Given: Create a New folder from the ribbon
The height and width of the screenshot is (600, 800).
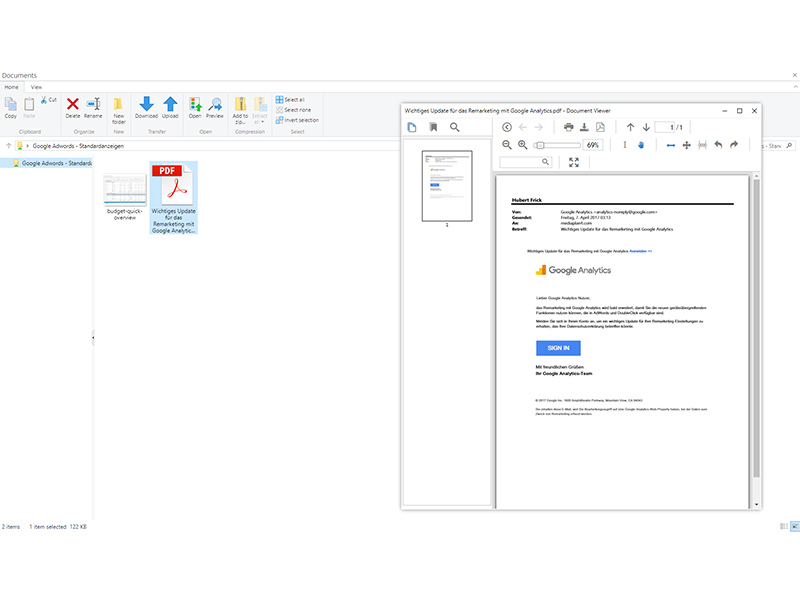Looking at the screenshot, I should click(118, 110).
